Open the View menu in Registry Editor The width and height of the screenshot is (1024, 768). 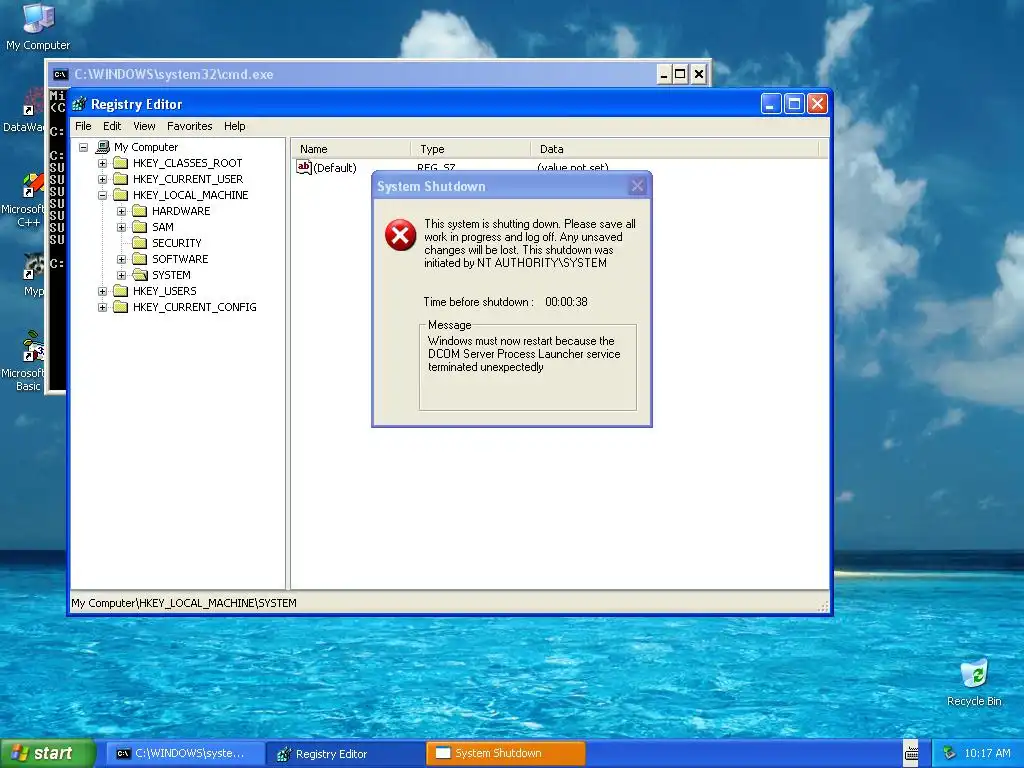pyautogui.click(x=144, y=126)
